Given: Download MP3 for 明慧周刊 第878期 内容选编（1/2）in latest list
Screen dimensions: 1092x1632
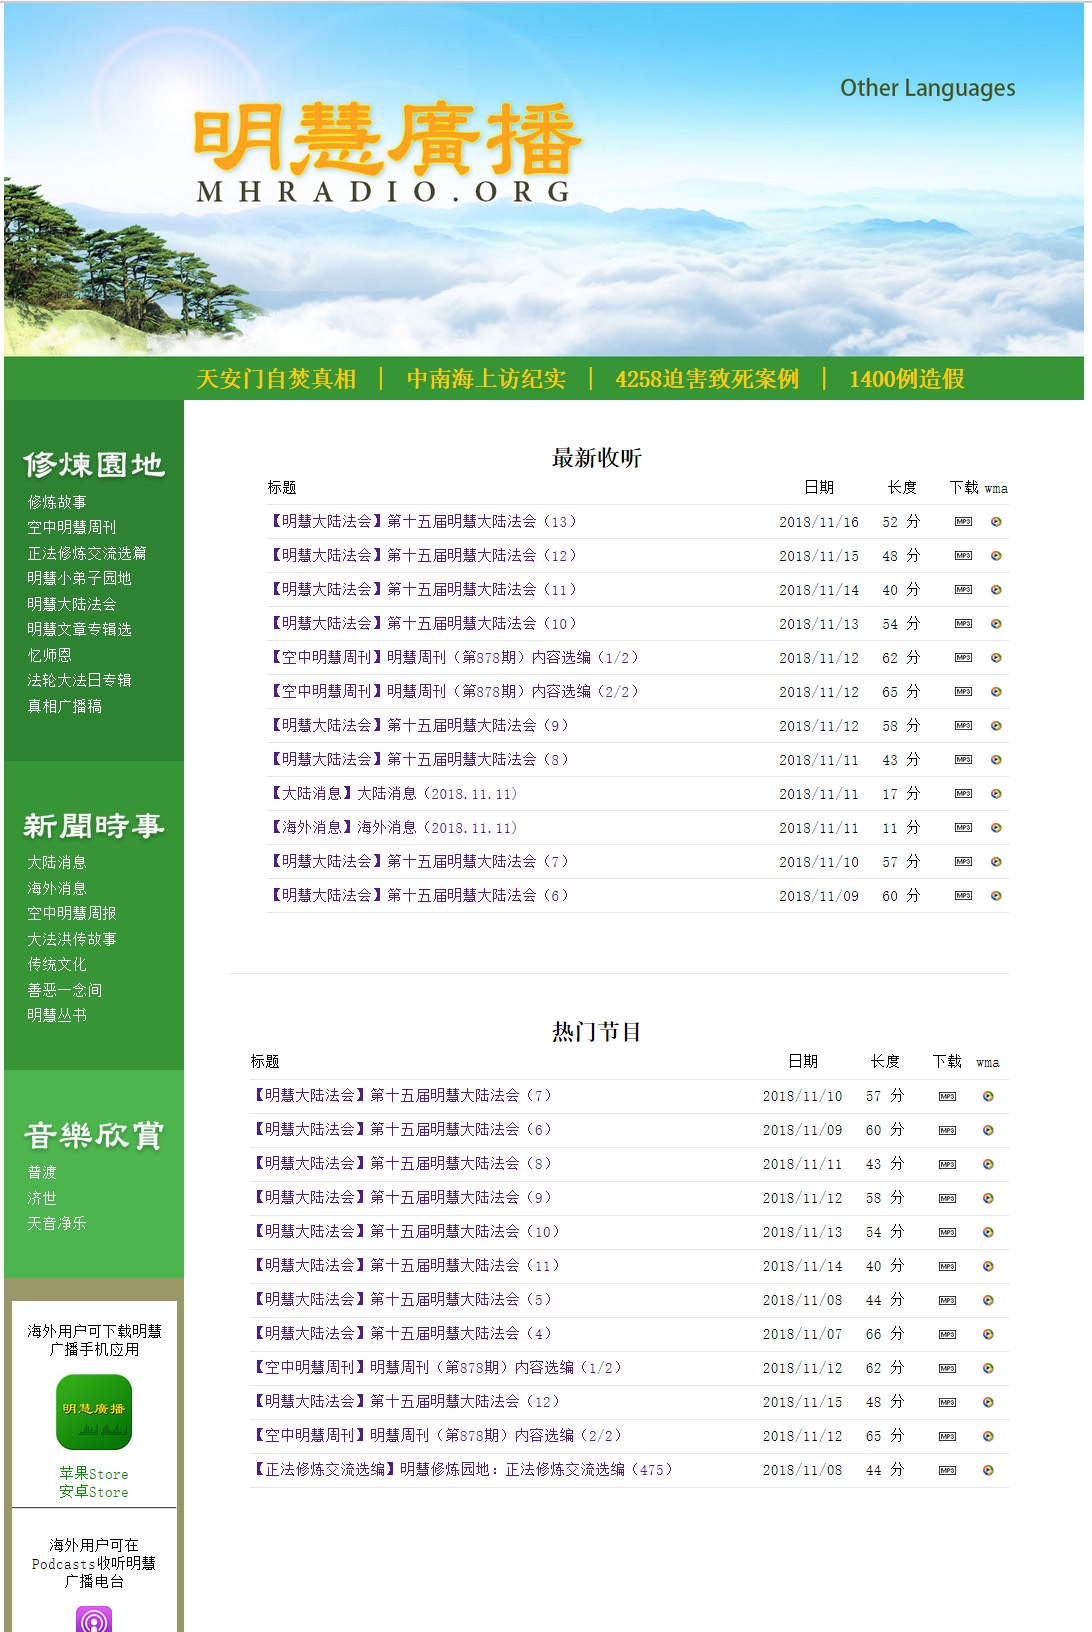Looking at the screenshot, I should tap(963, 658).
